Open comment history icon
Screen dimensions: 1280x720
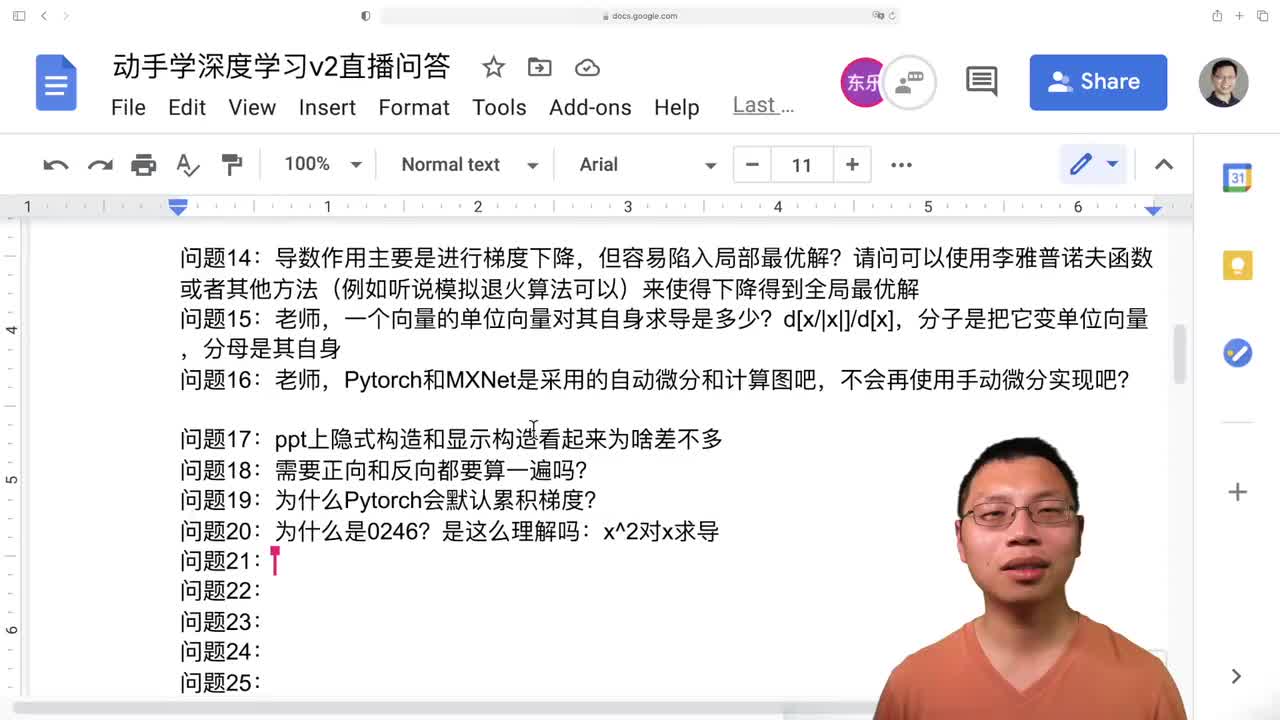(x=981, y=82)
